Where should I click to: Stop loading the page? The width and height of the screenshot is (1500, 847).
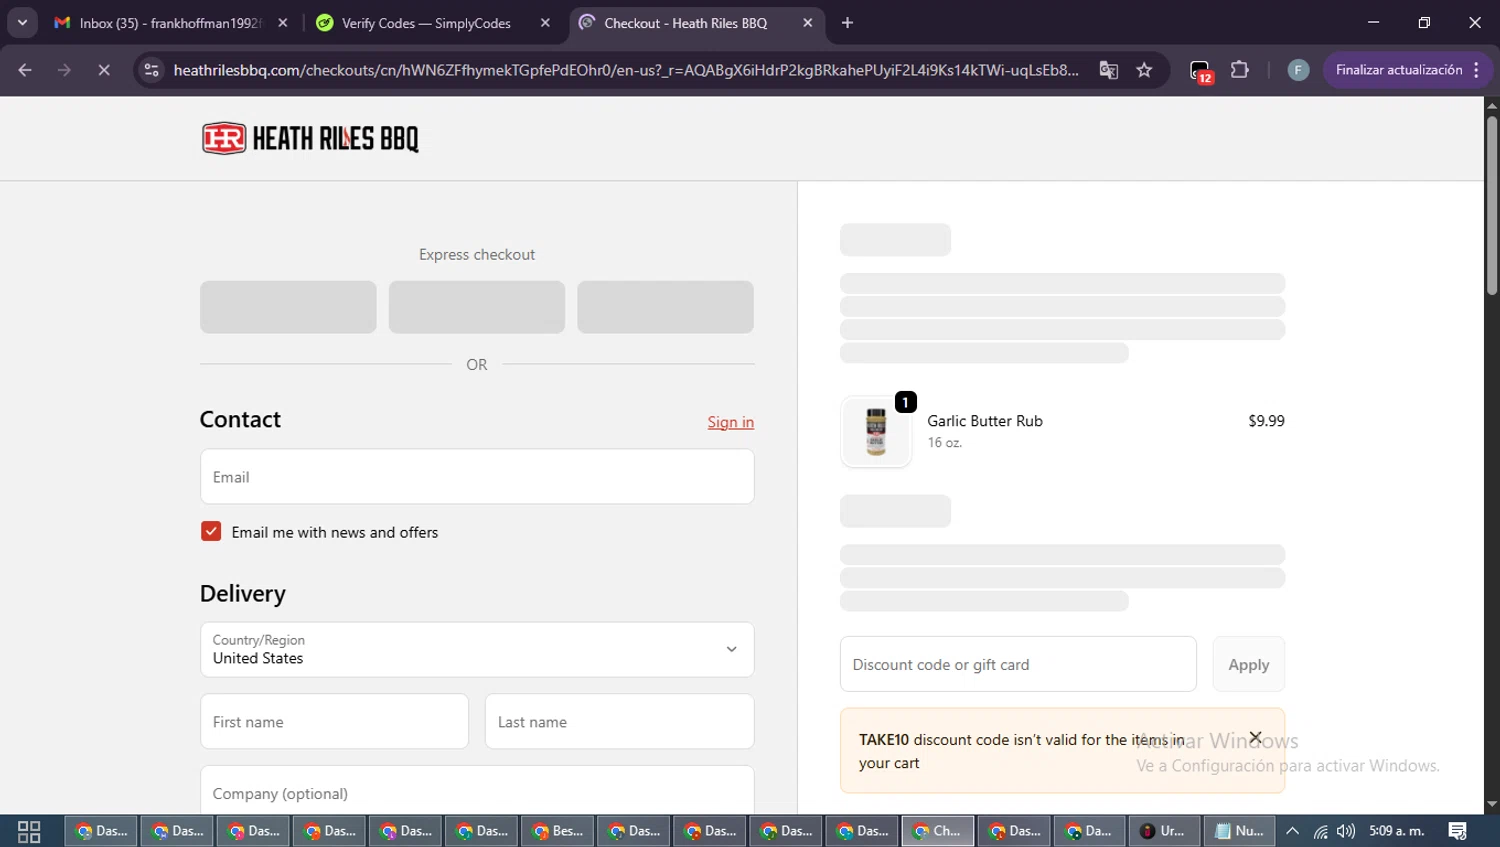coord(103,70)
